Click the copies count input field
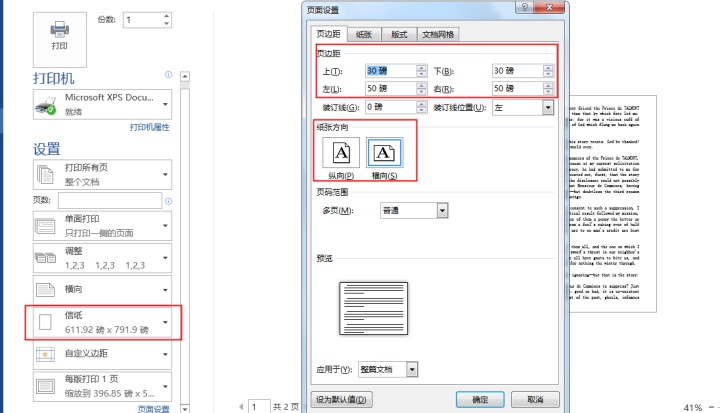The height and width of the screenshot is (413, 720). coord(143,20)
